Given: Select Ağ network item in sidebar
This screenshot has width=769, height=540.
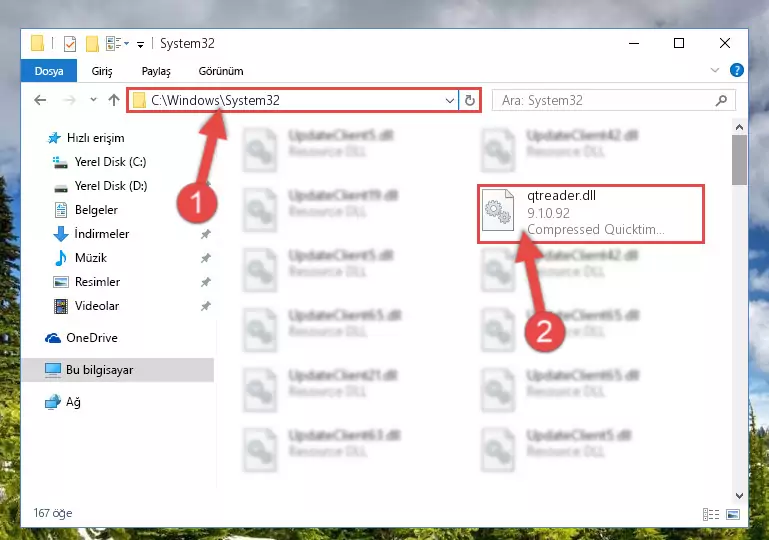Looking at the screenshot, I should [x=63, y=402].
